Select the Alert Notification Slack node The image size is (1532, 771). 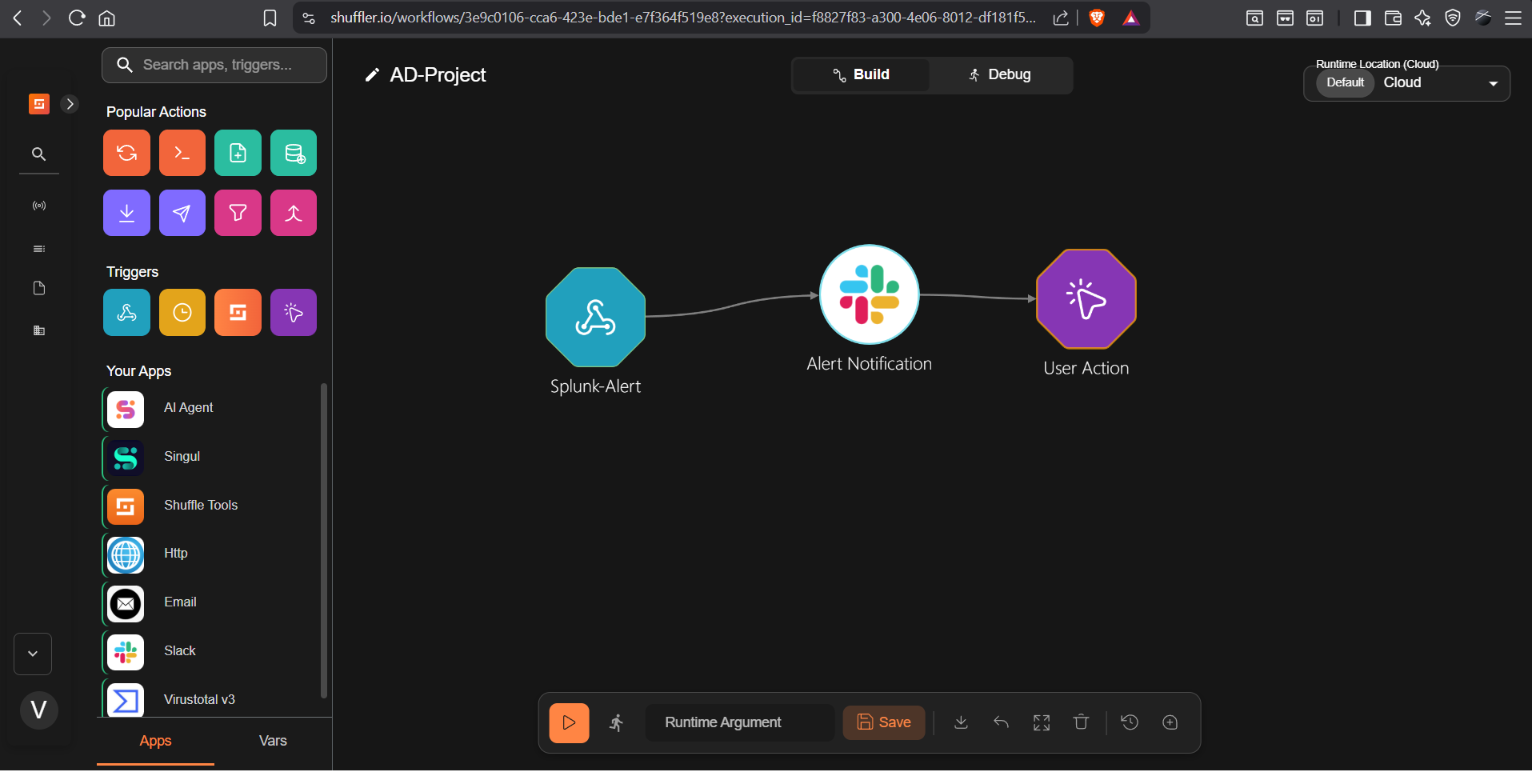coord(869,294)
